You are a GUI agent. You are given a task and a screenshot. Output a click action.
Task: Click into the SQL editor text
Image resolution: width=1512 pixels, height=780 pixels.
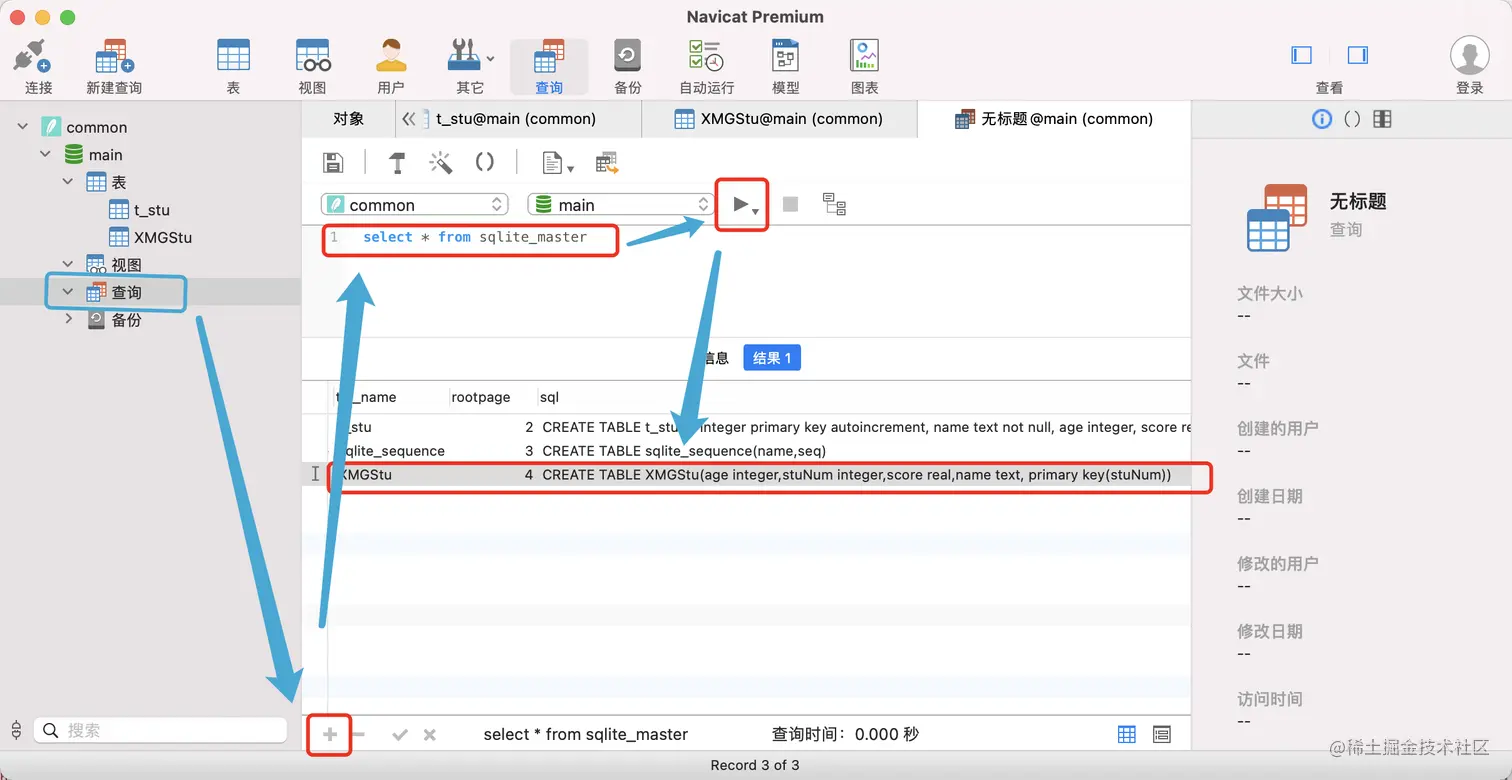pos(475,237)
